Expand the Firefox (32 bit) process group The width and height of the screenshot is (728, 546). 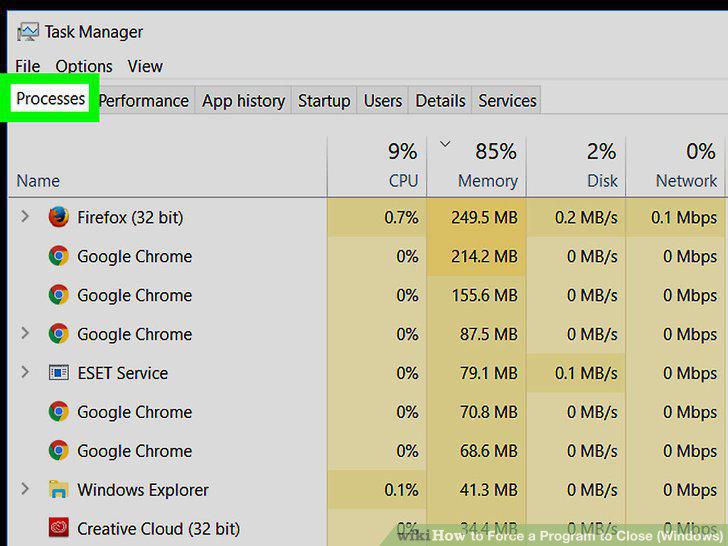coord(25,216)
